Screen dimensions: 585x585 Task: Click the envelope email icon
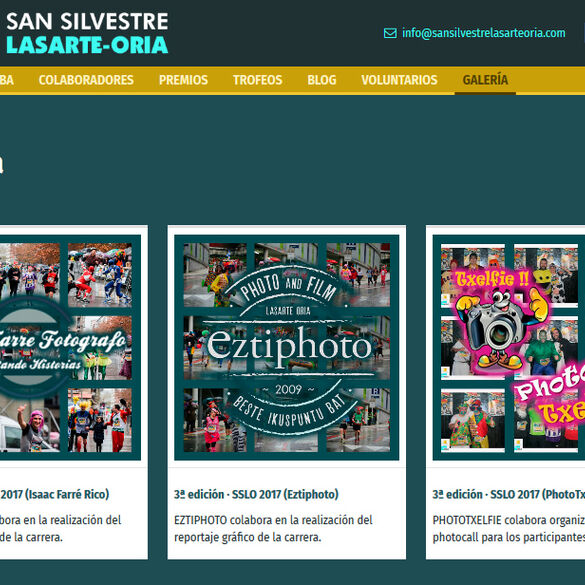[390, 33]
